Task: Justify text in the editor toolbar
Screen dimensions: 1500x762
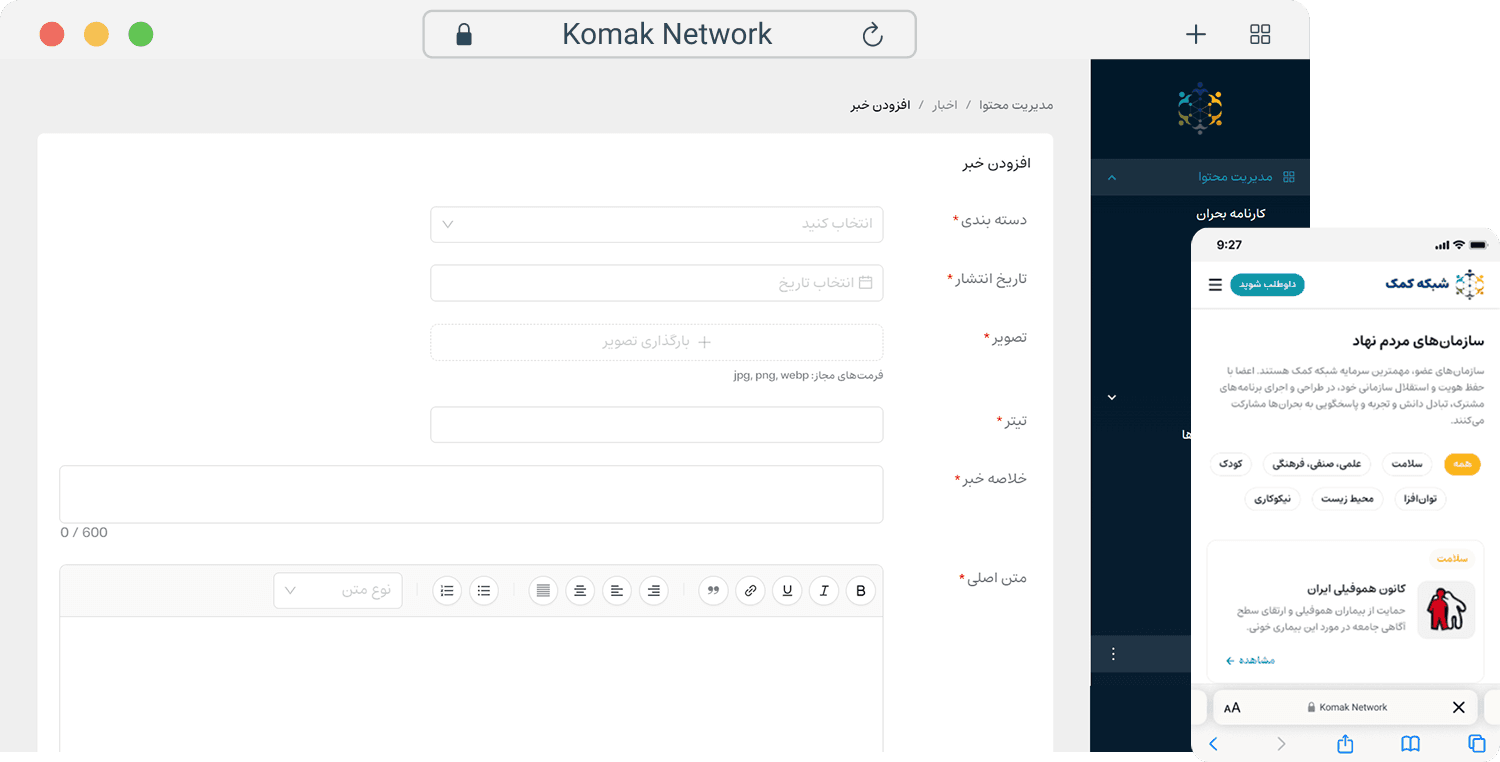Action: [x=543, y=591]
